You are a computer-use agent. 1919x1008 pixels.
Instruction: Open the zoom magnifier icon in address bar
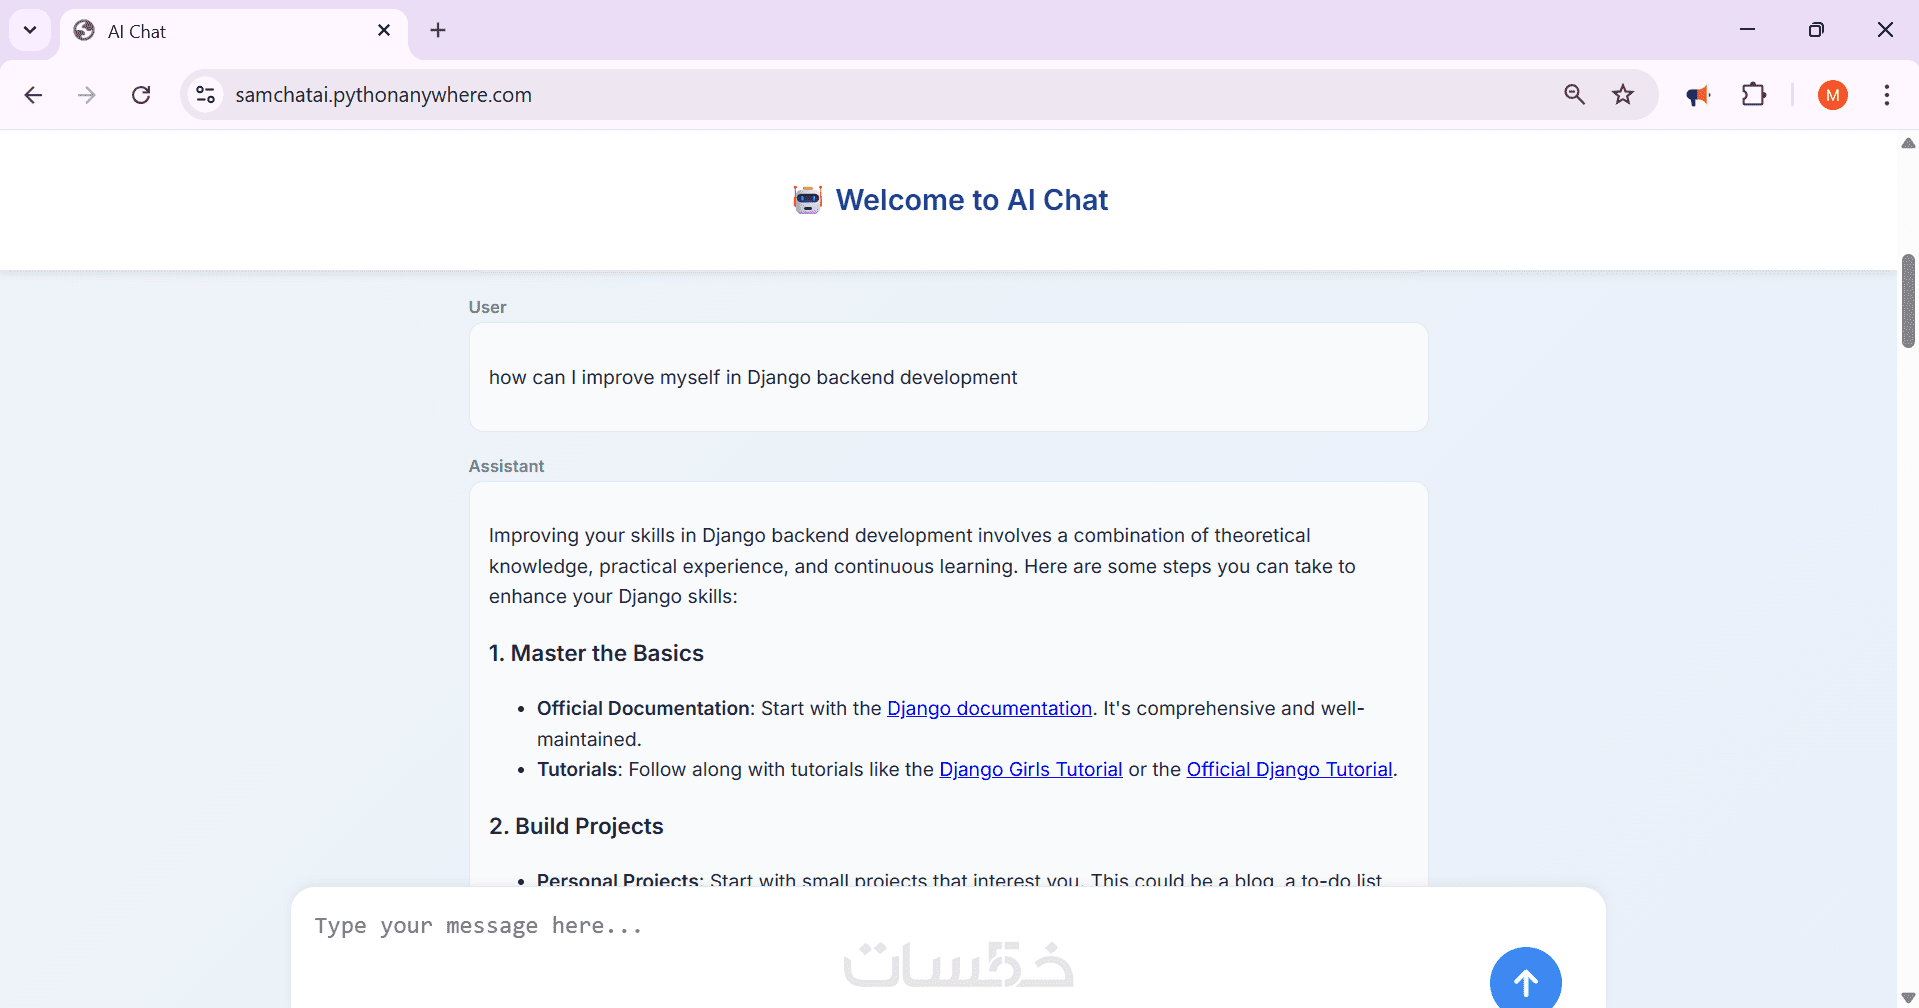pos(1574,95)
